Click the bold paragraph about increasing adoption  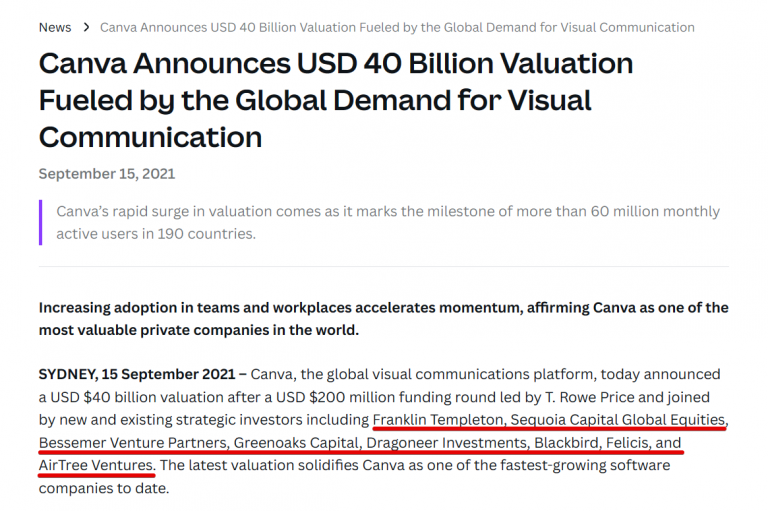pyautogui.click(x=383, y=318)
